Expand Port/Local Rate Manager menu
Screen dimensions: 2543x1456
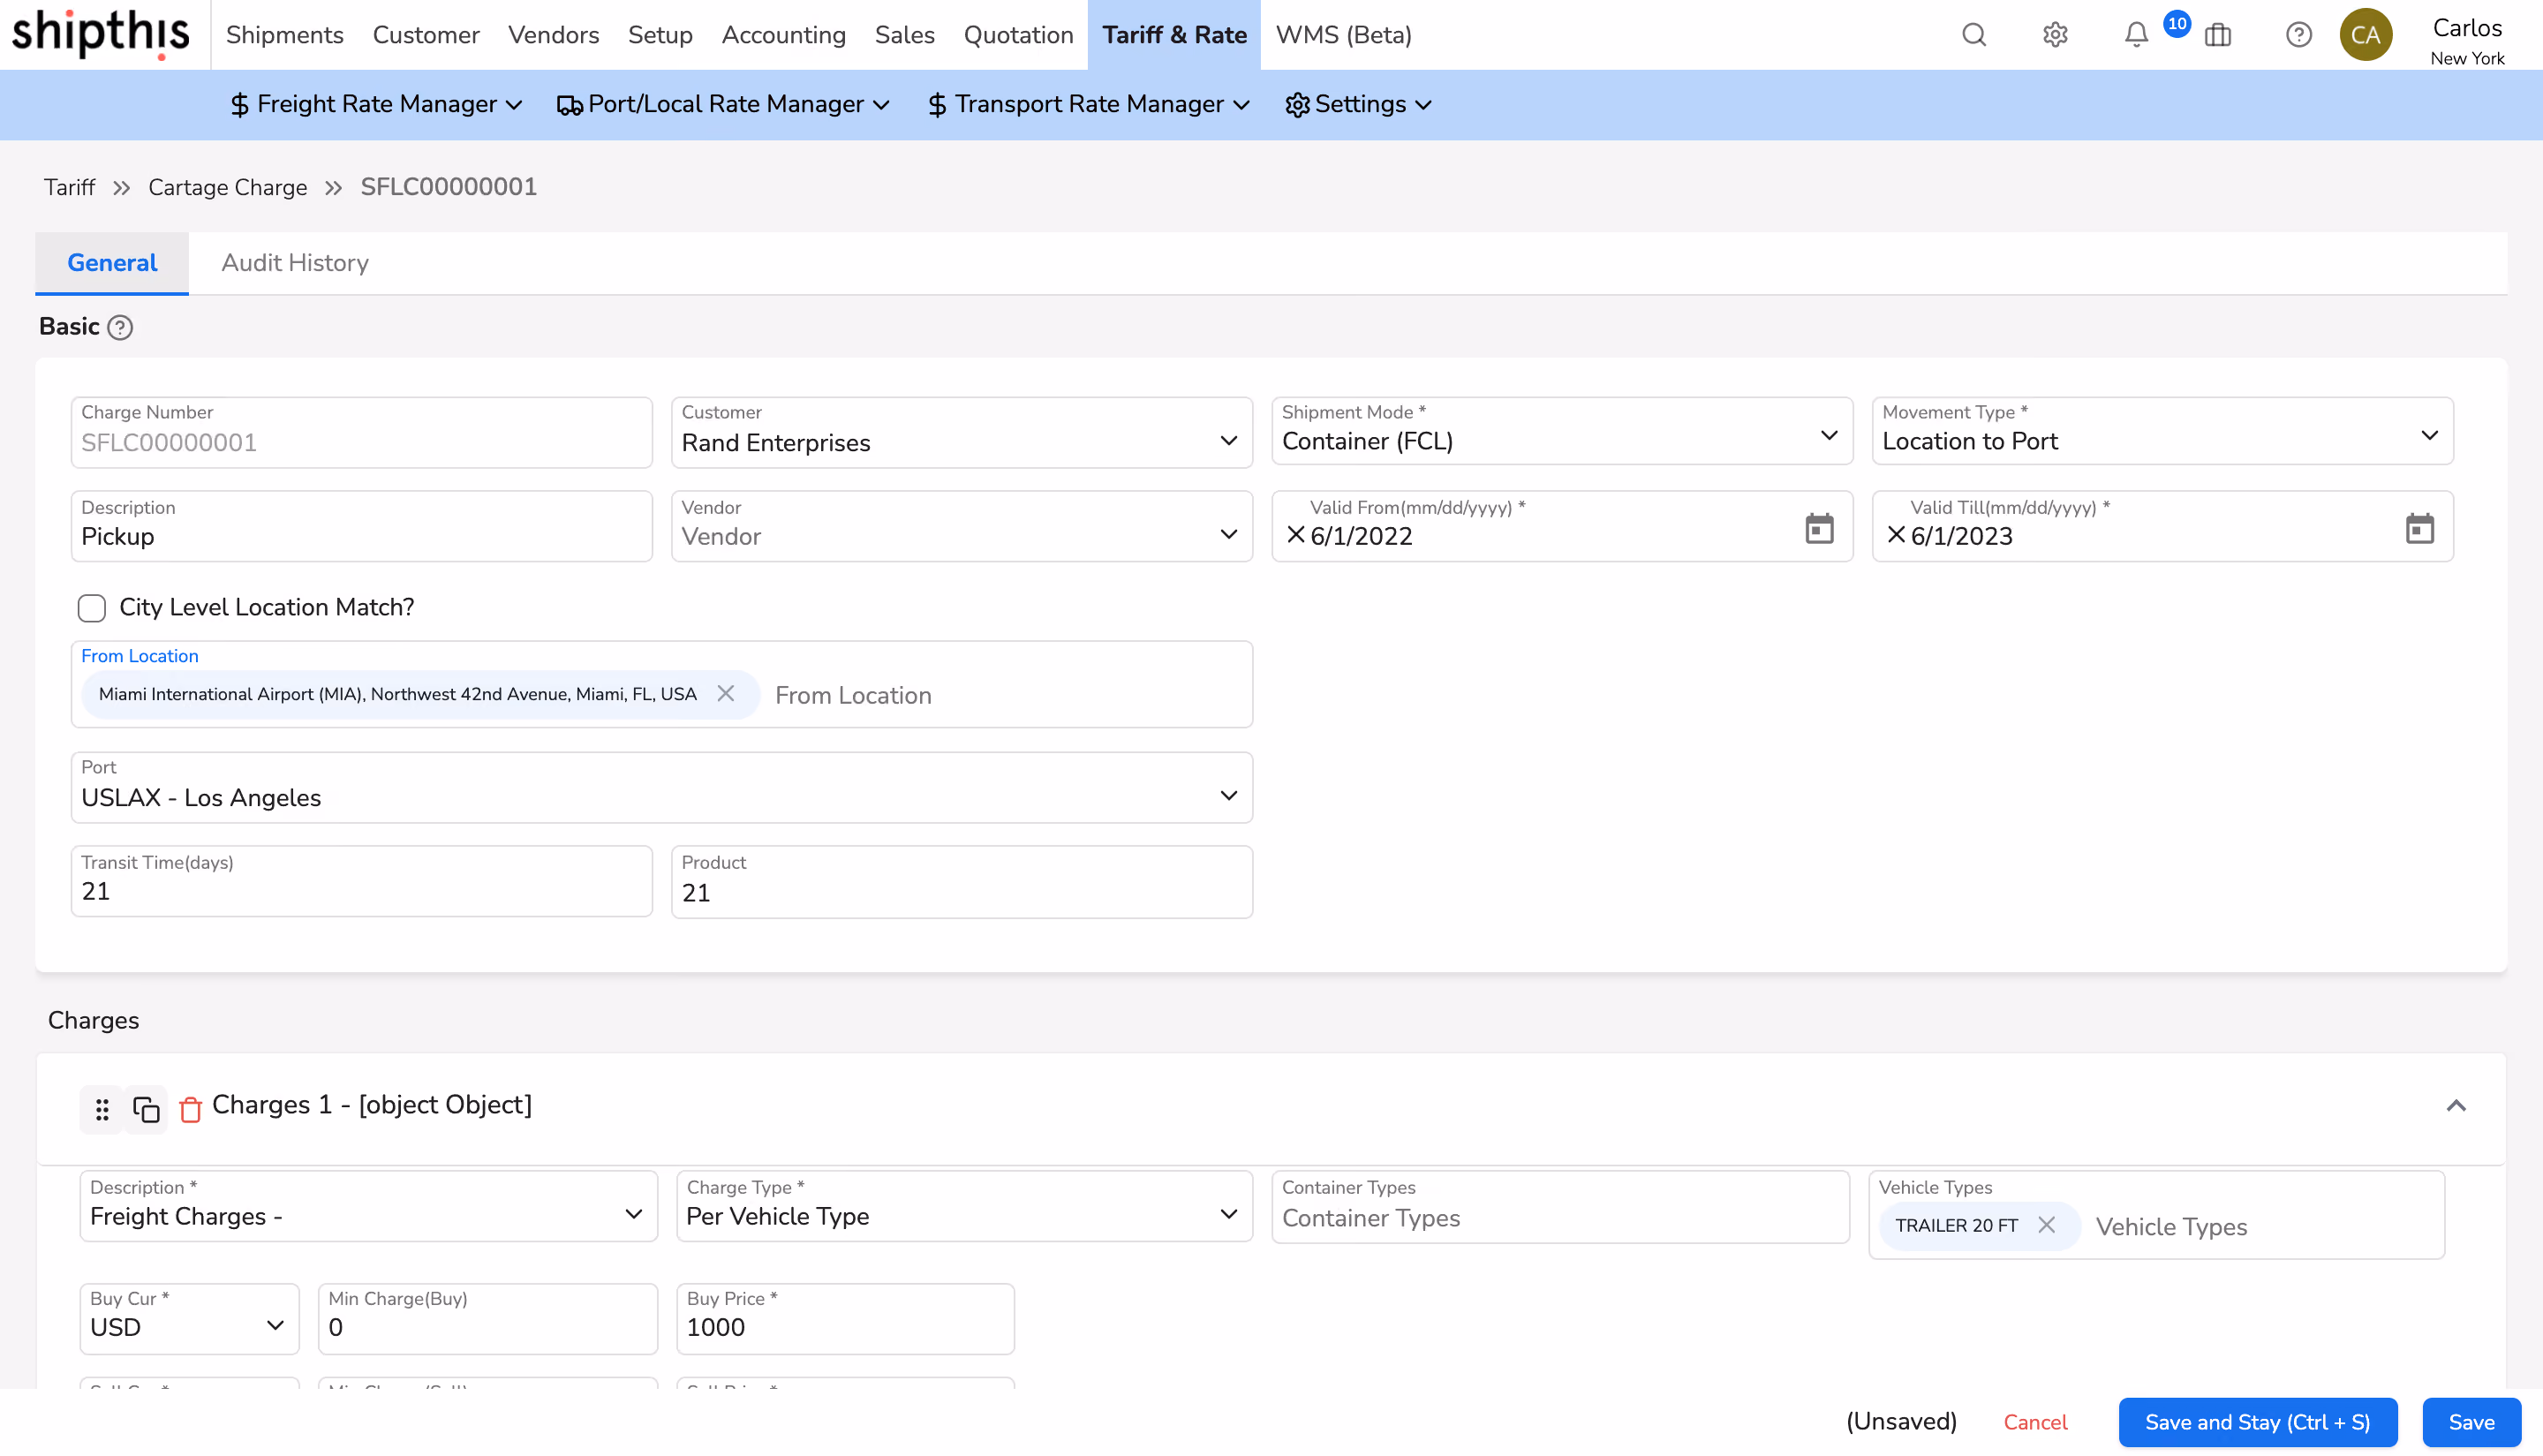(x=723, y=104)
